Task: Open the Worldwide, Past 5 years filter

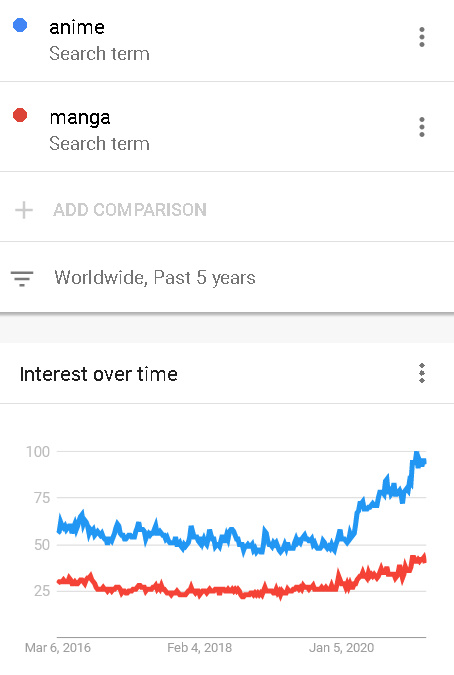Action: point(155,278)
